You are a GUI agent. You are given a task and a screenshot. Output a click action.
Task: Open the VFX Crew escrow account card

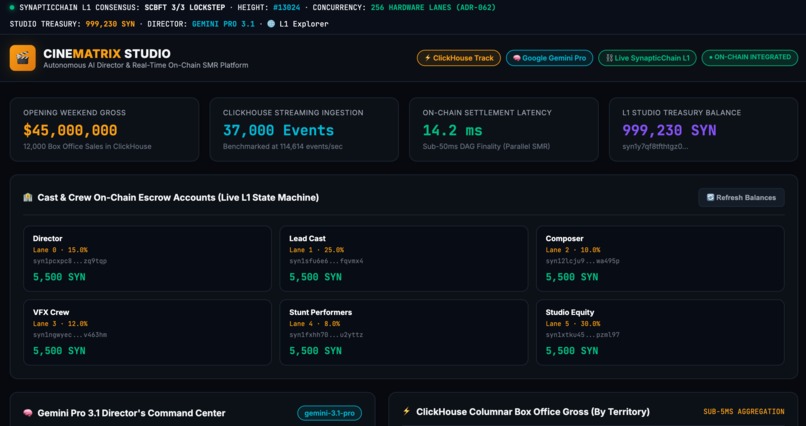148,332
